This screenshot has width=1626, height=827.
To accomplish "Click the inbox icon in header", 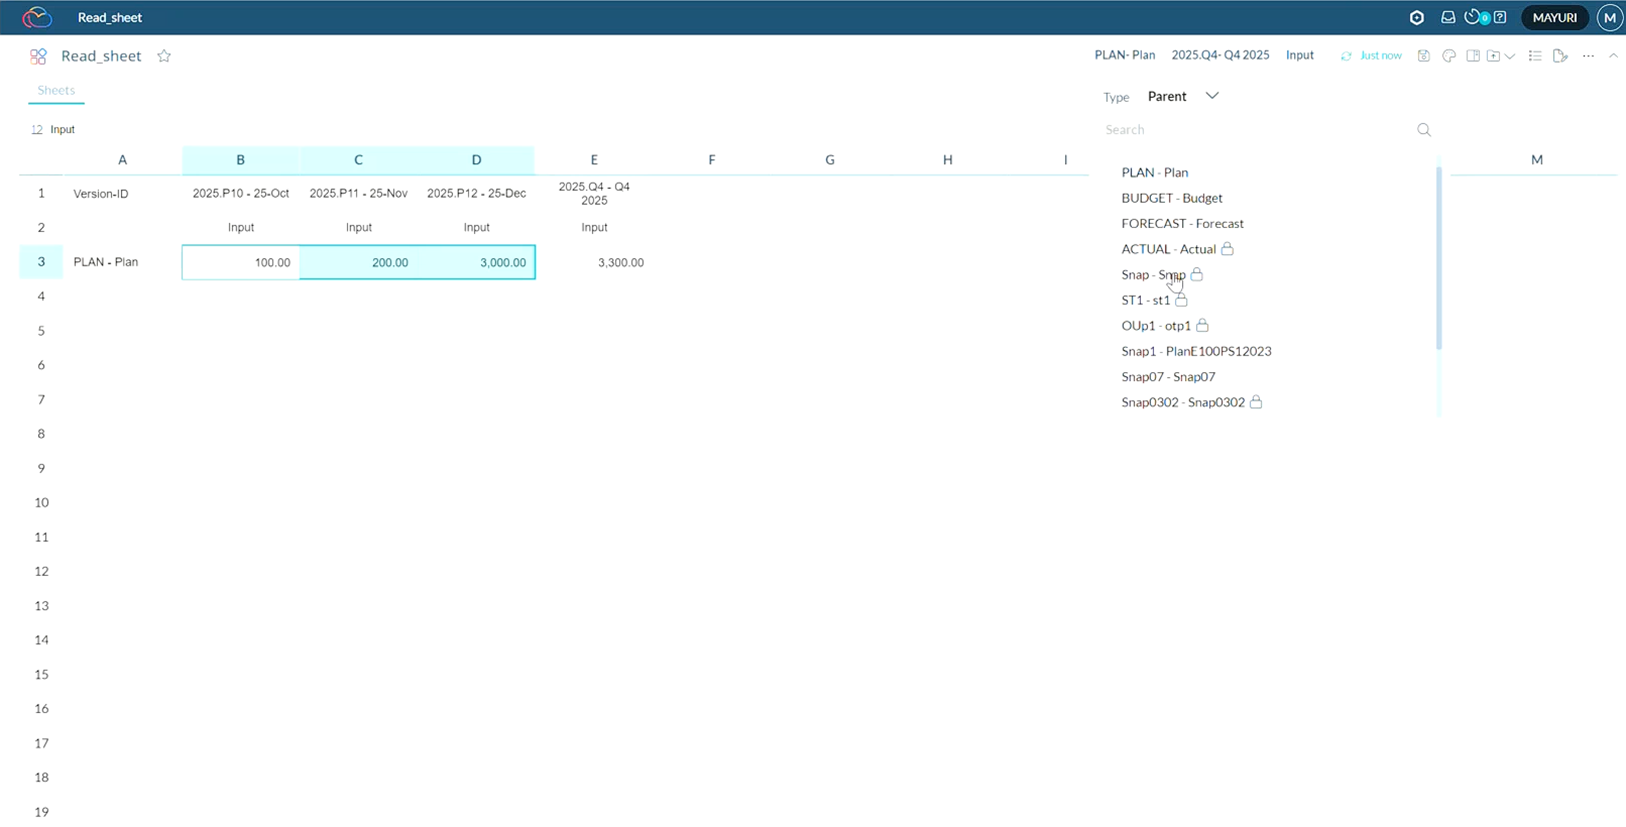I will (x=1447, y=18).
